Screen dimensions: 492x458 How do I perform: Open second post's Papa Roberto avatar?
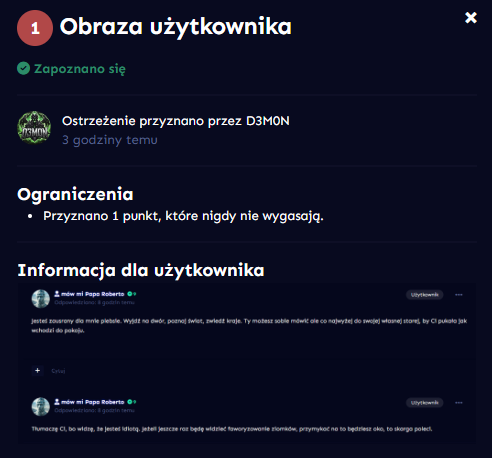tap(41, 406)
